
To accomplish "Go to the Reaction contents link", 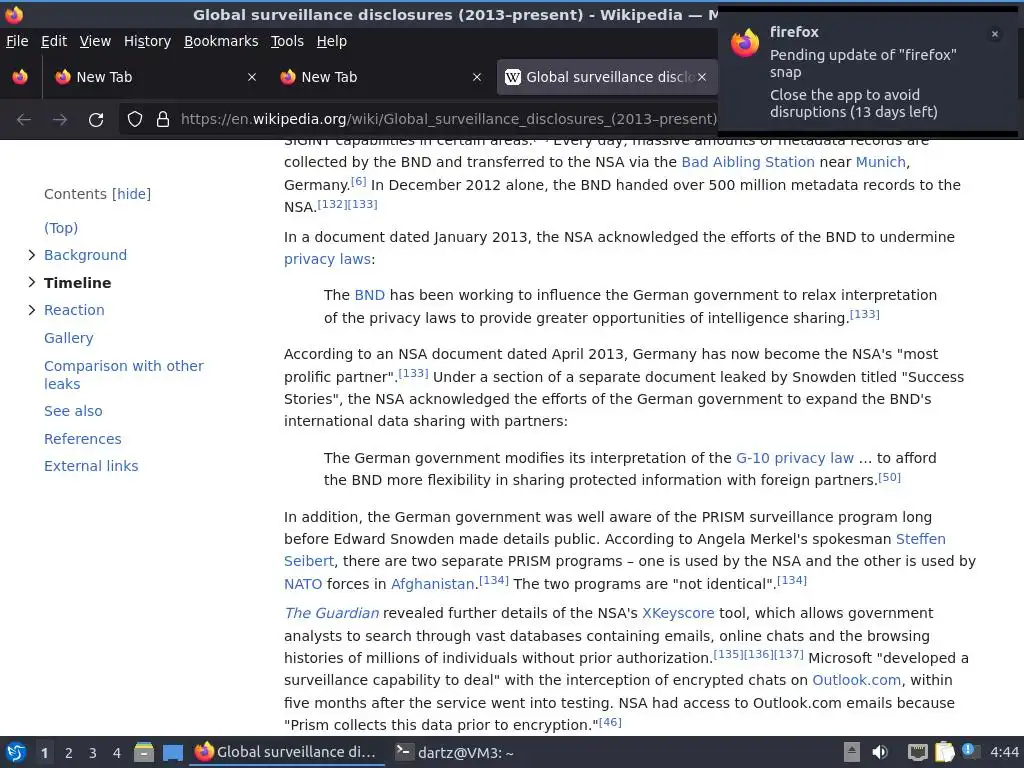I will [74, 310].
